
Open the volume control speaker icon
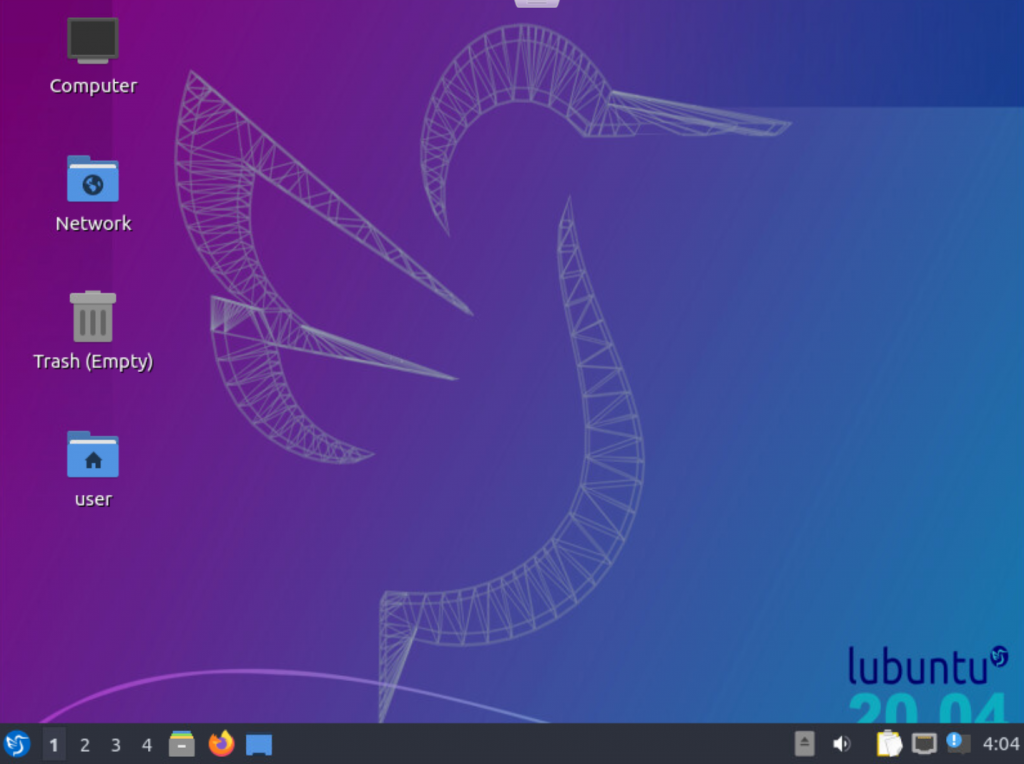click(842, 744)
